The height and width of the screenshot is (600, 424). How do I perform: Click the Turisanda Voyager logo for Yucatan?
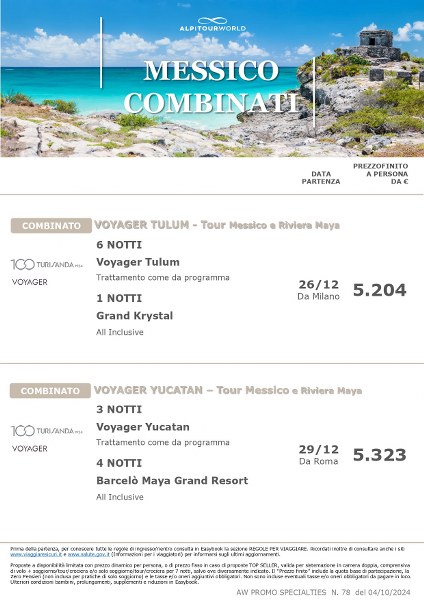tap(46, 439)
